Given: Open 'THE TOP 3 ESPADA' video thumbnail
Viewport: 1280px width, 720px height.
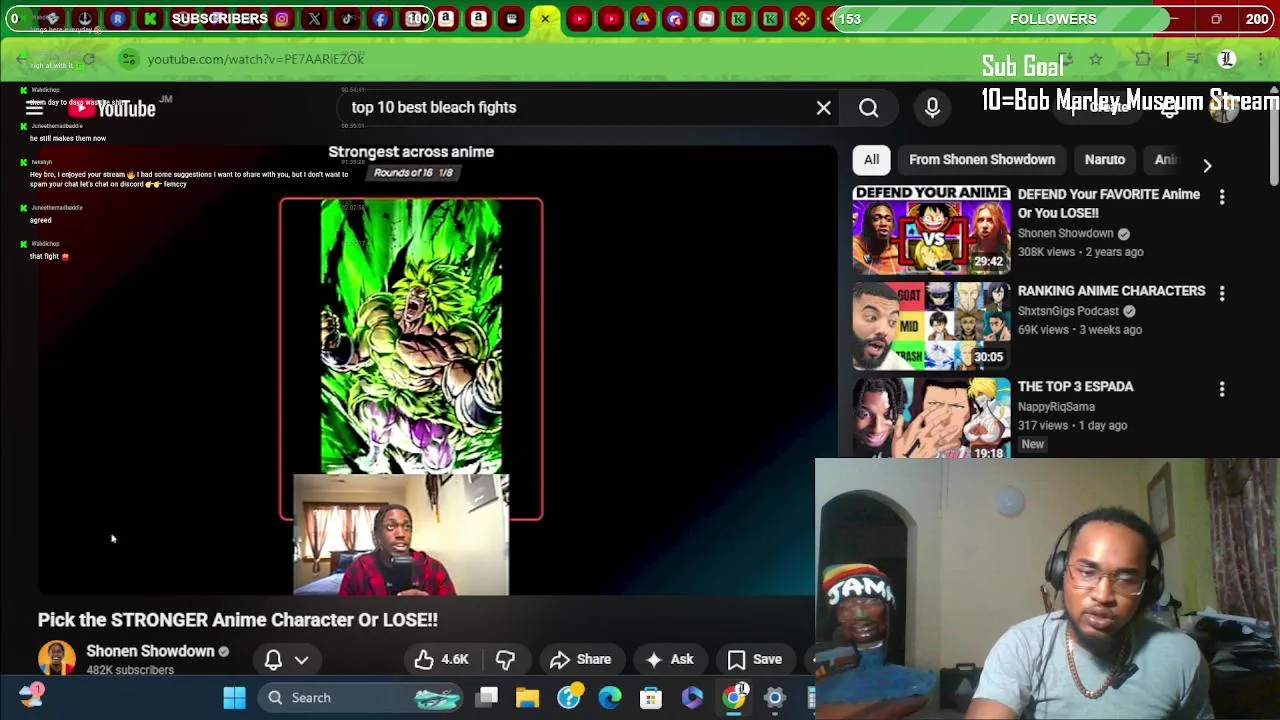Looking at the screenshot, I should (931, 418).
